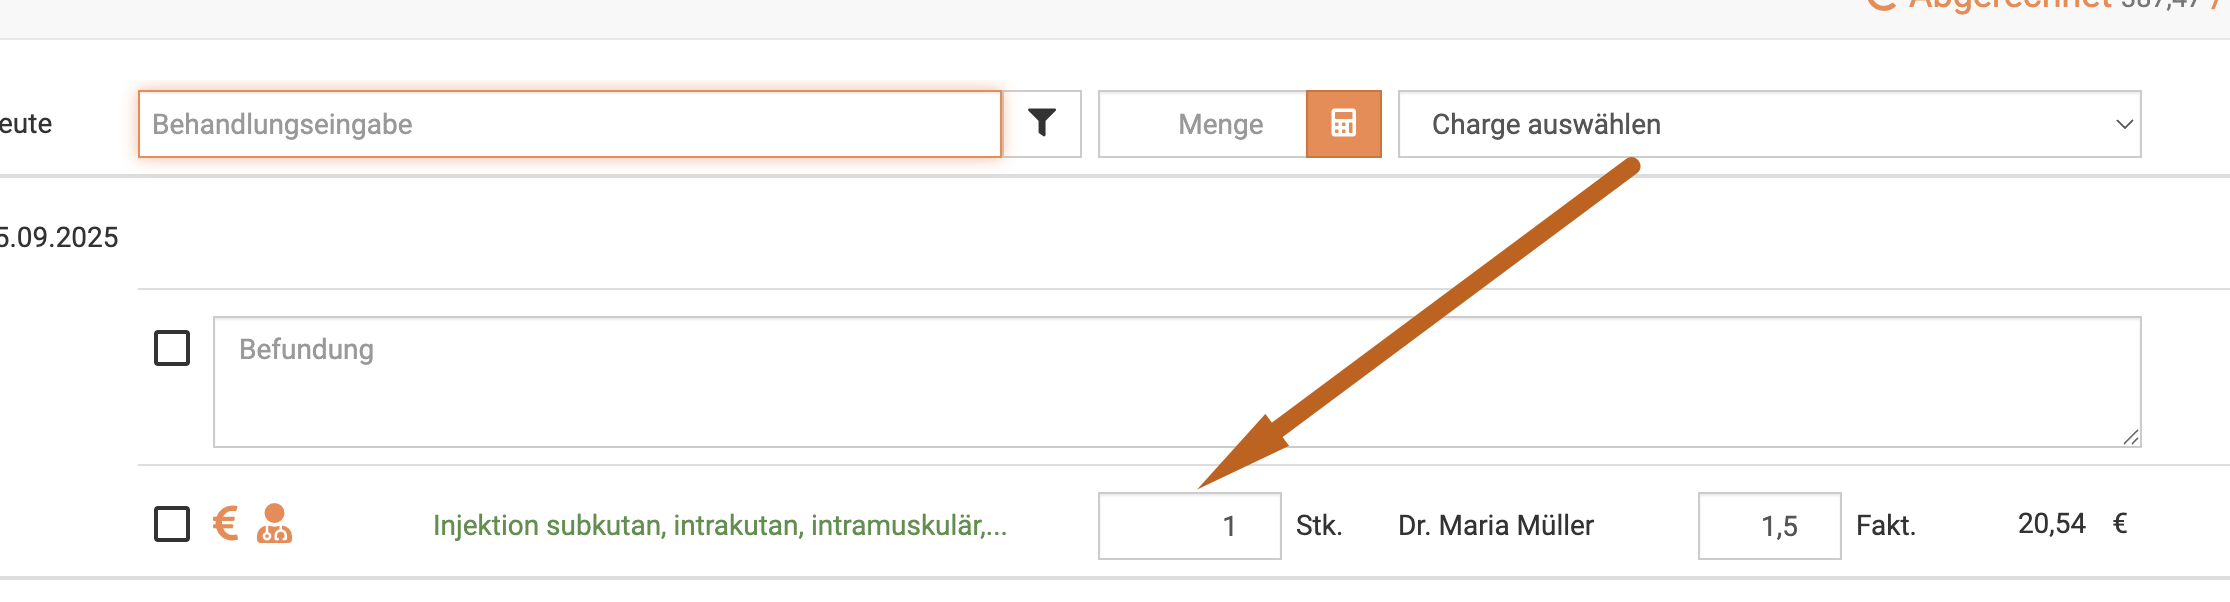The image size is (2230, 602).
Task: Click the orange doctor icon
Action: pyautogui.click(x=274, y=523)
